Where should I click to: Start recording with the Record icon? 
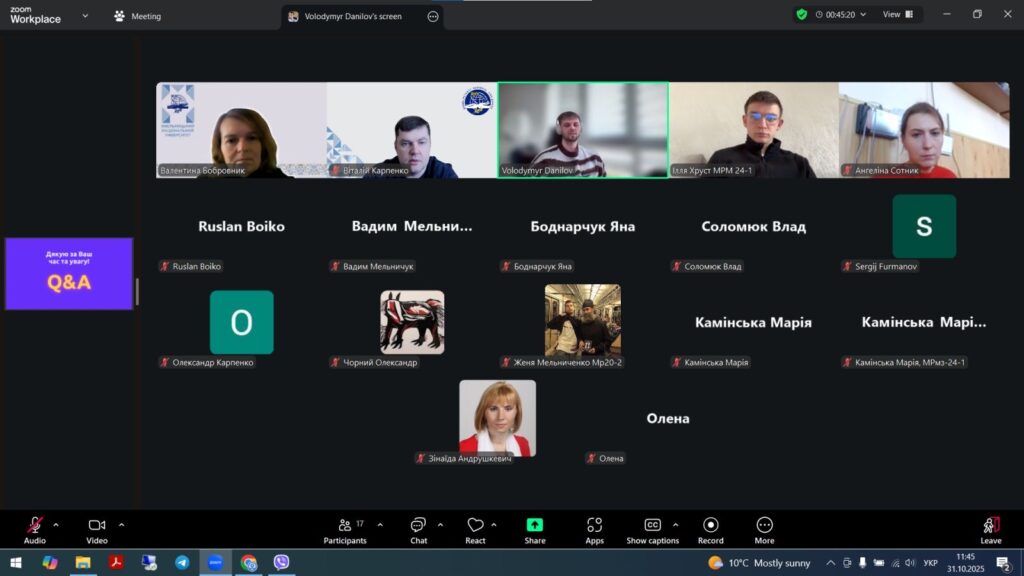click(x=711, y=526)
